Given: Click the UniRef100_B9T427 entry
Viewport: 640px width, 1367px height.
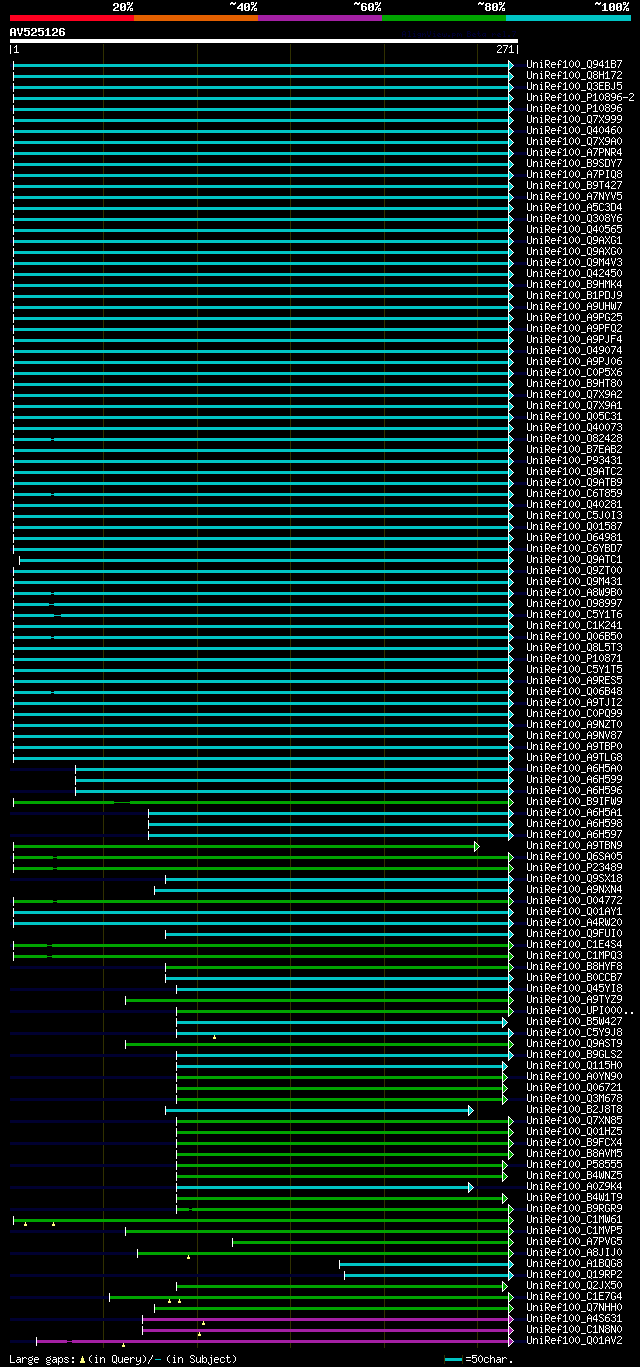Looking at the screenshot, I should (574, 185).
